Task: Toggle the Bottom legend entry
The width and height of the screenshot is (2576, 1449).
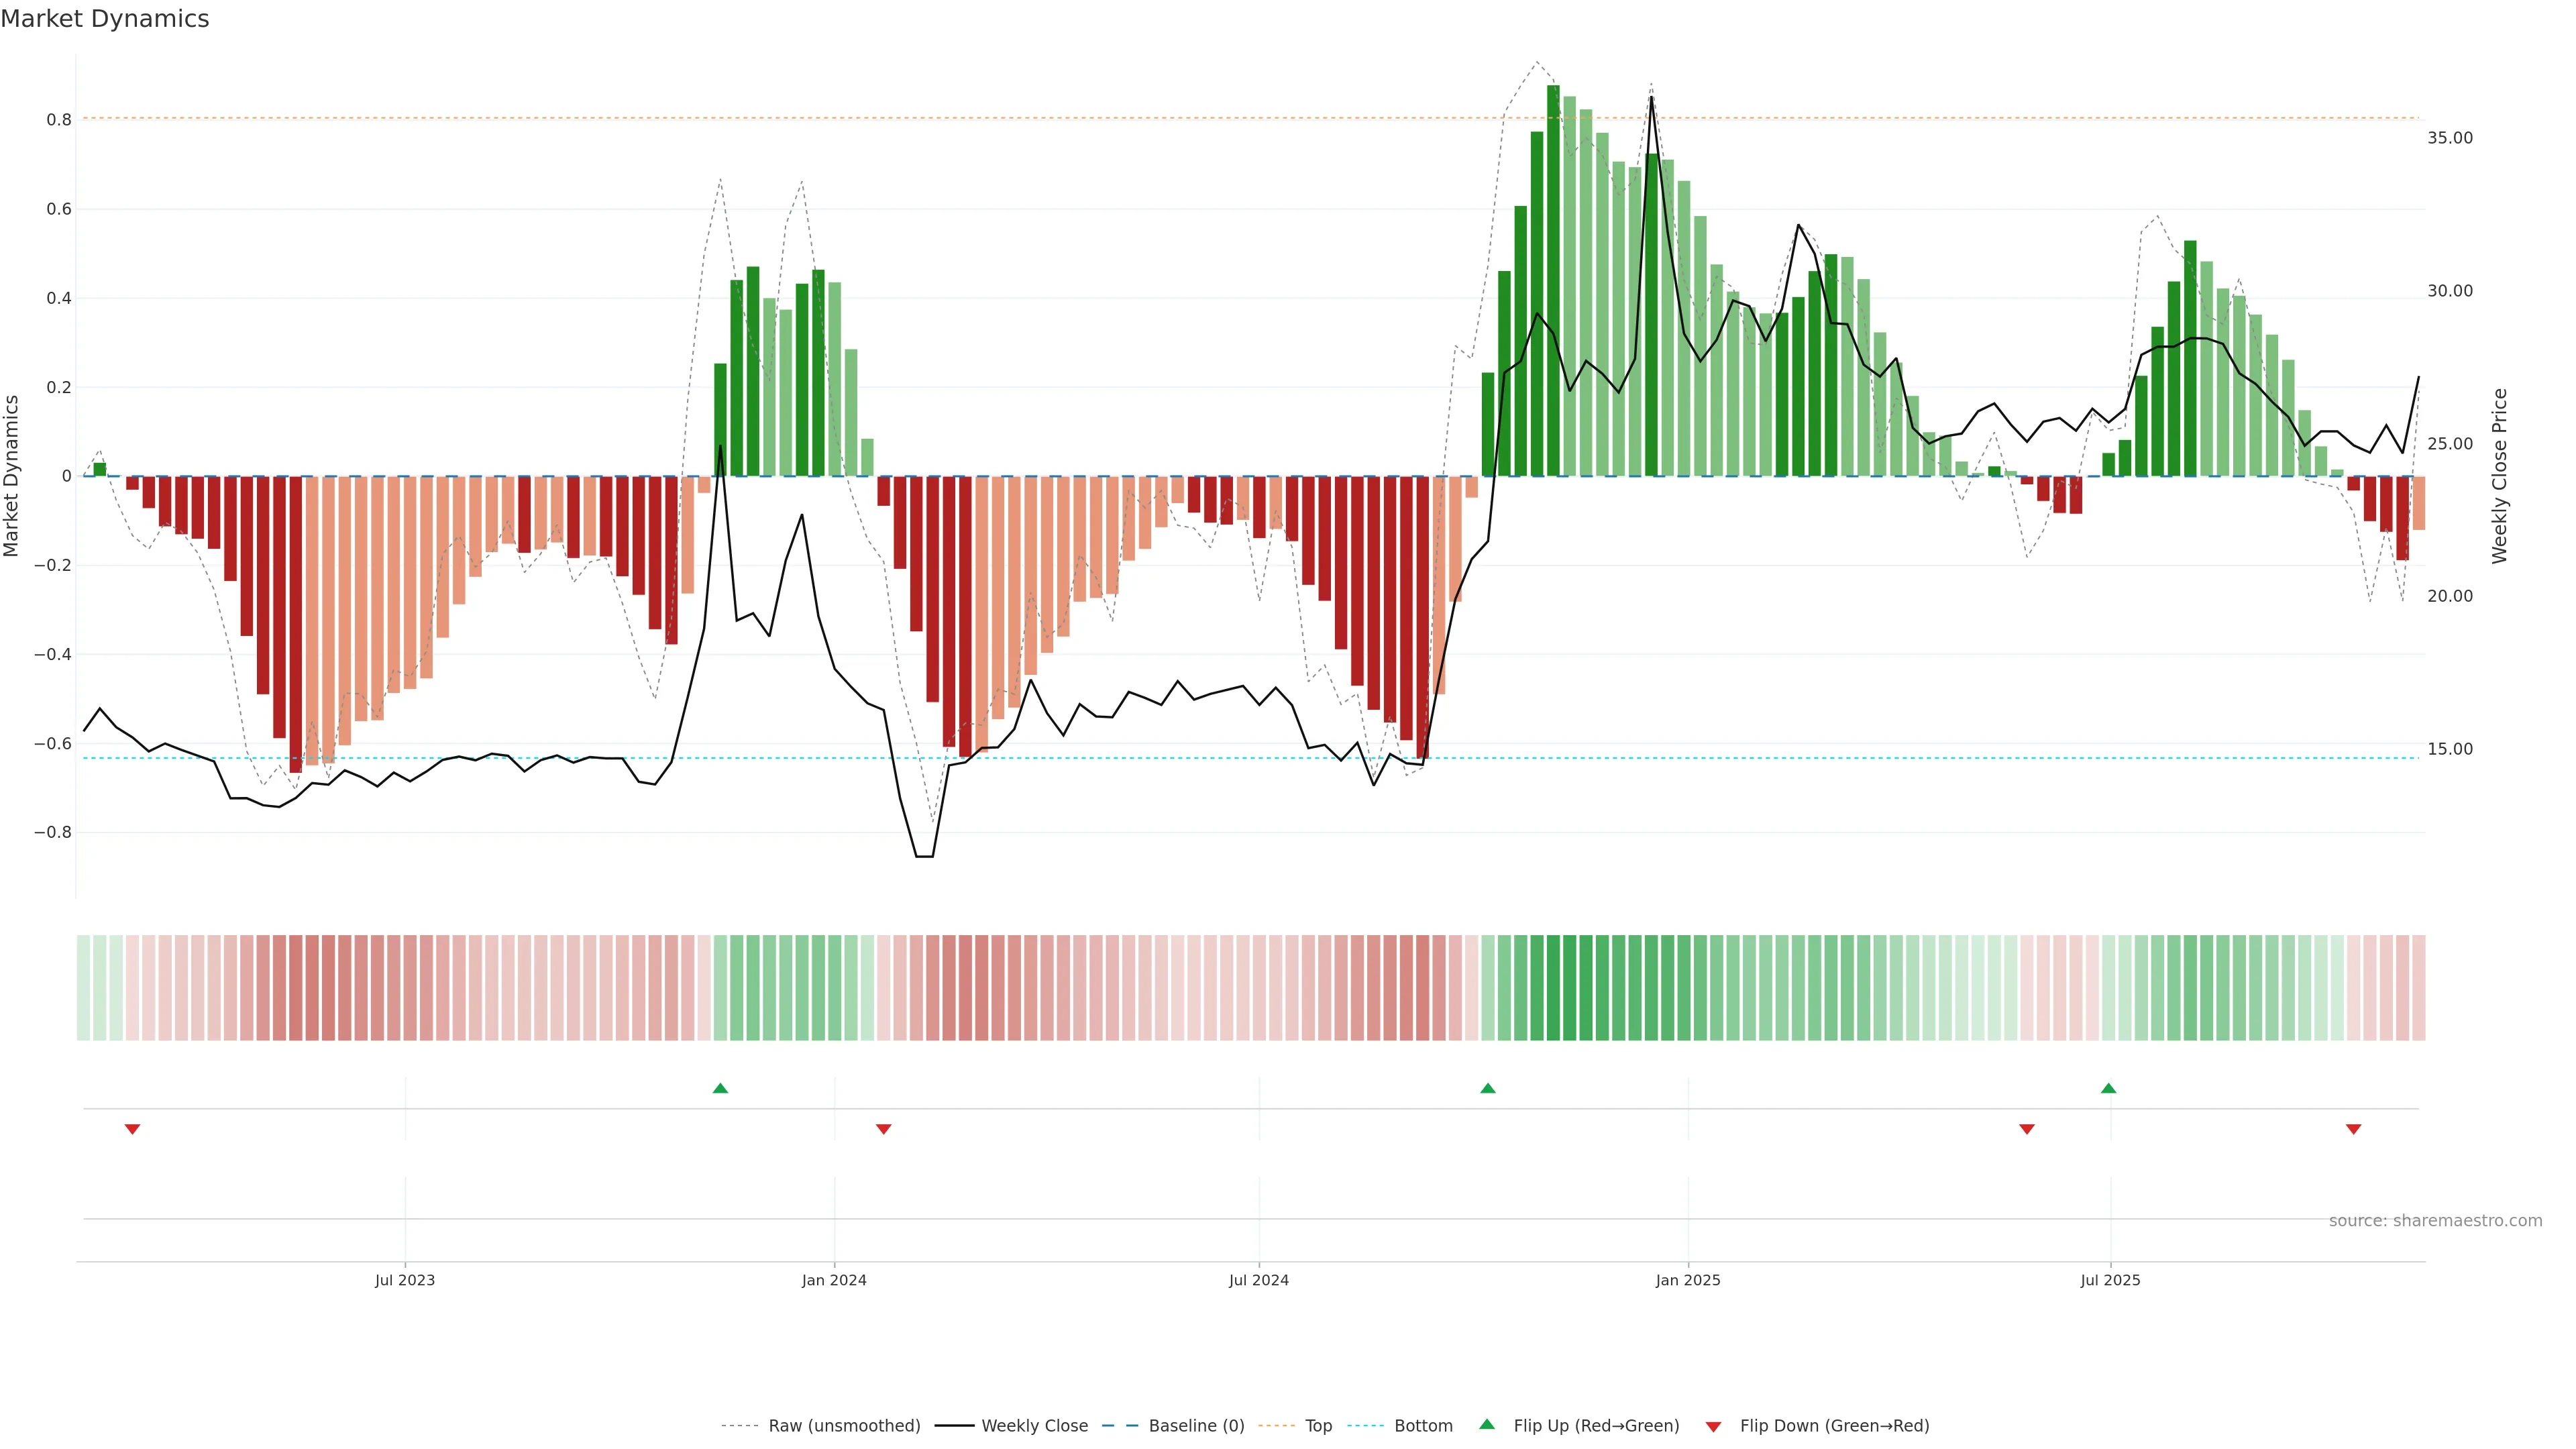Action: 1423,1426
